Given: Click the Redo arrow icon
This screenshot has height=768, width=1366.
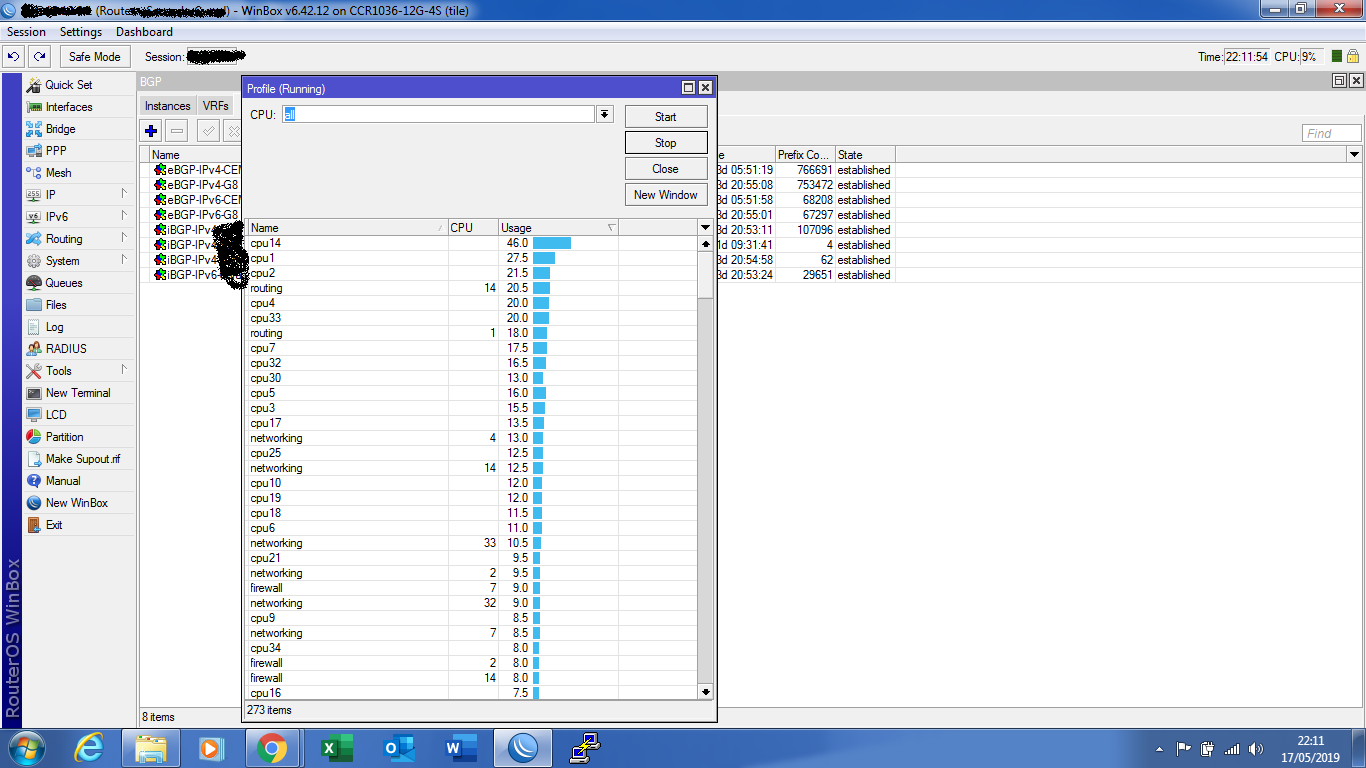Looking at the screenshot, I should pyautogui.click(x=39, y=57).
